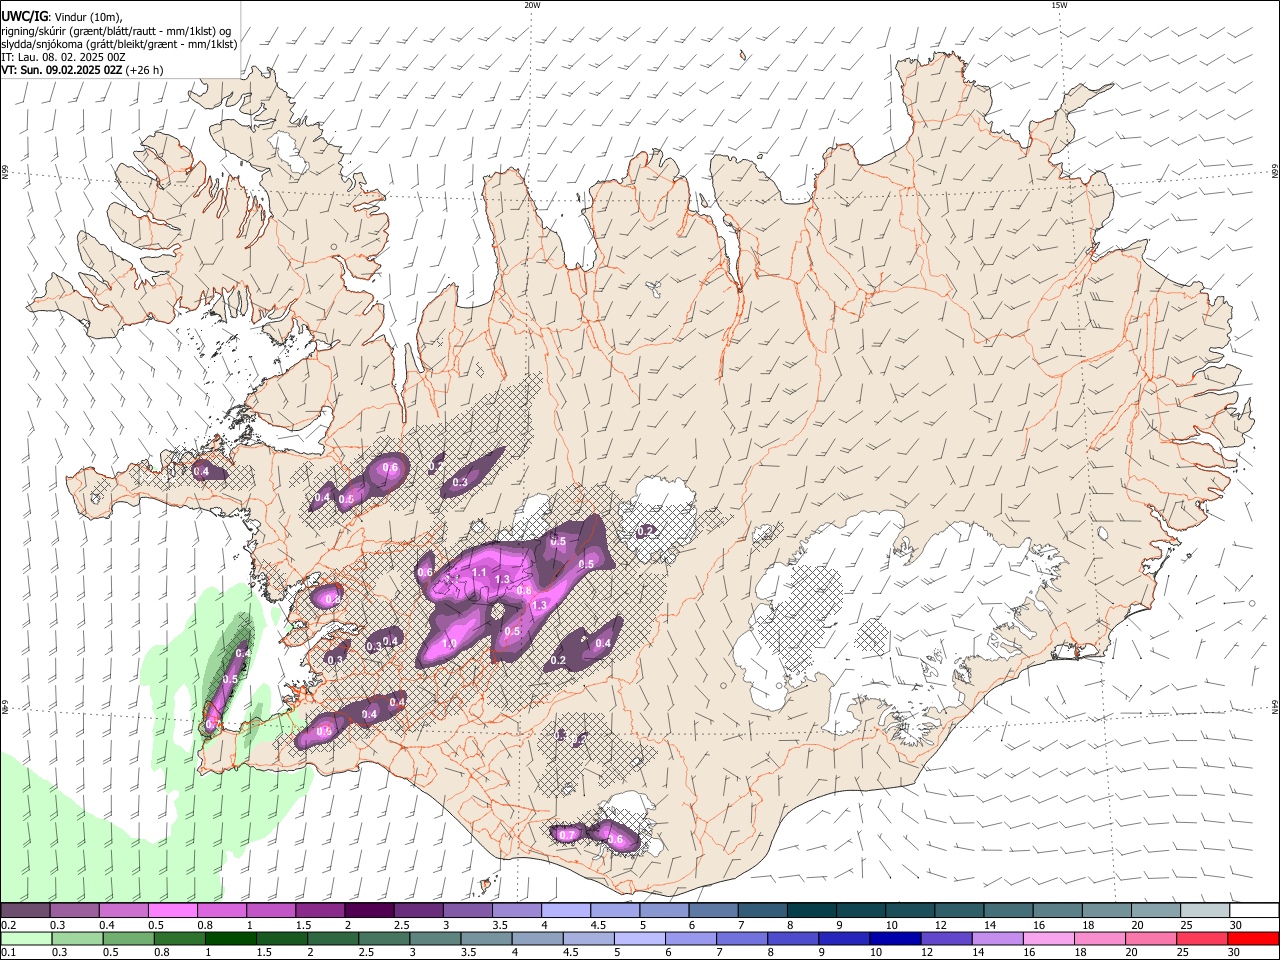The height and width of the screenshot is (960, 1280).
Task: Select the 'slydda/snjókoma' legend description line
Action: (x=119, y=44)
